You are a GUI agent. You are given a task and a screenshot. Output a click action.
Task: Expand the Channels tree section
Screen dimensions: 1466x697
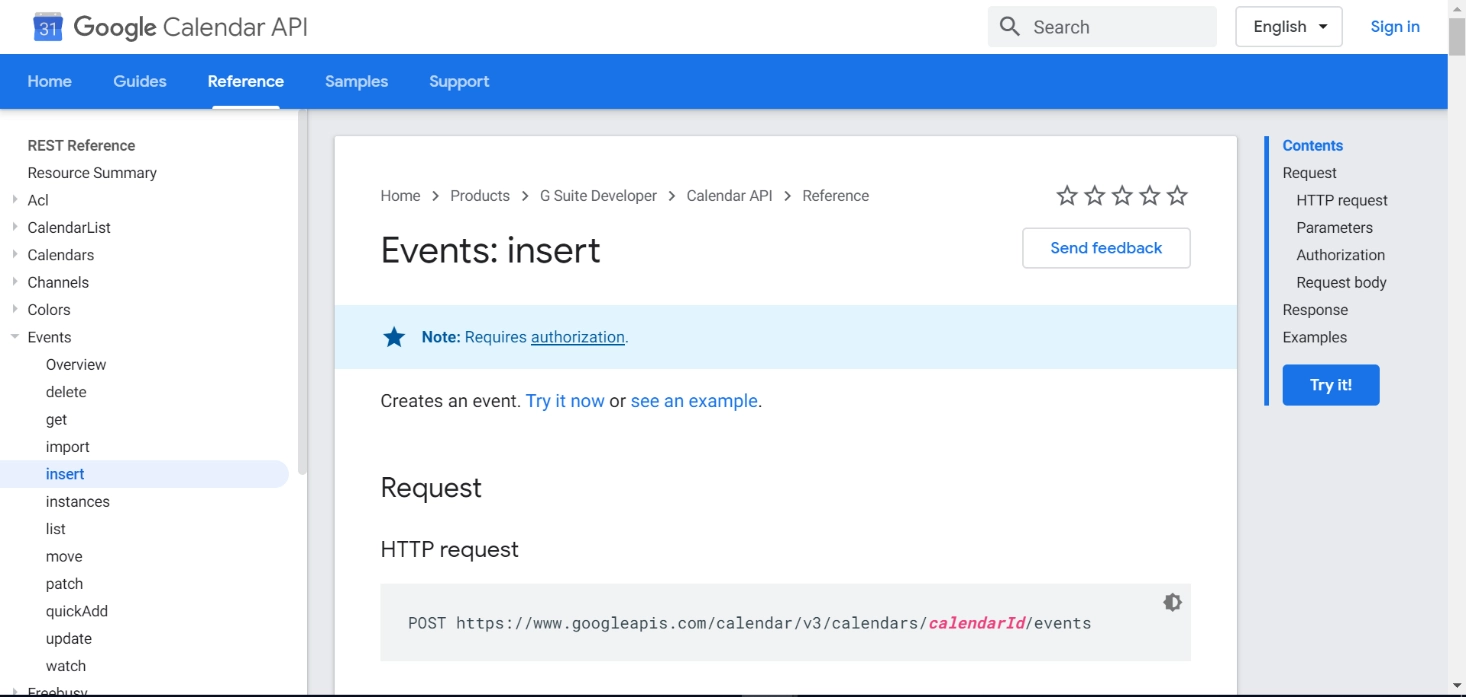coord(15,282)
